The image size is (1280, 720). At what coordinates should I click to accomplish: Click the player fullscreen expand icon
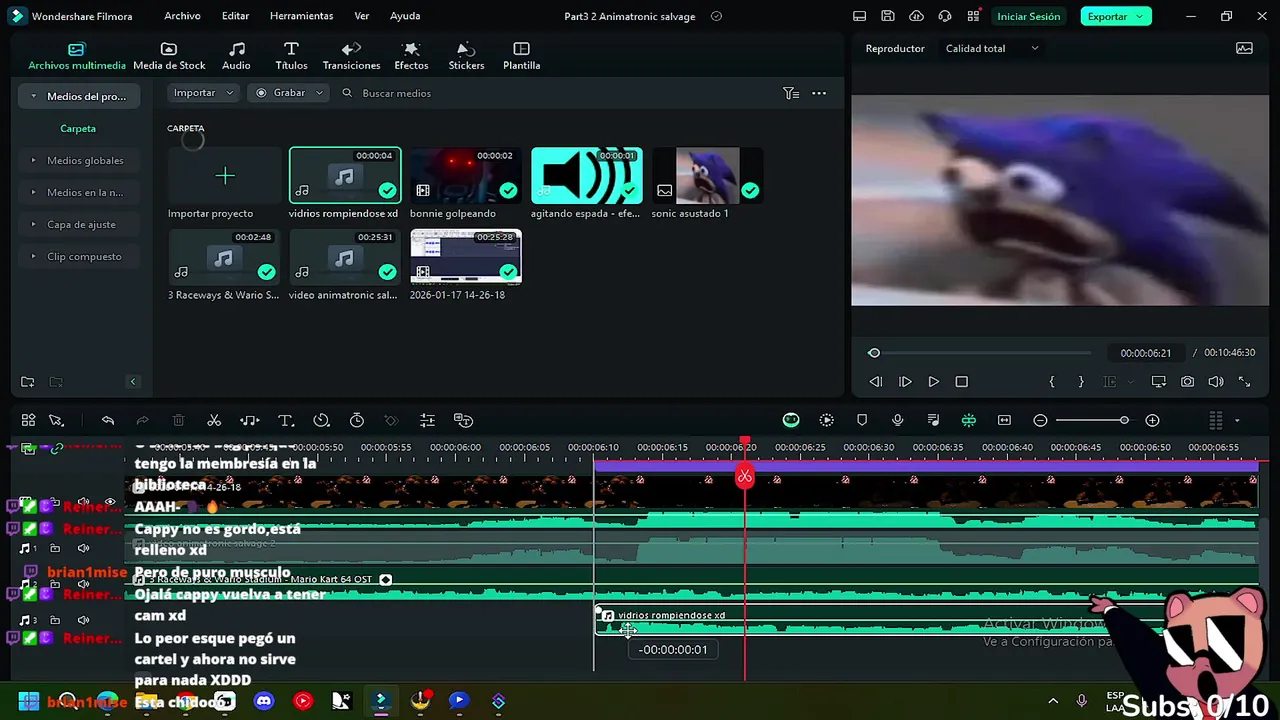pyautogui.click(x=1244, y=382)
